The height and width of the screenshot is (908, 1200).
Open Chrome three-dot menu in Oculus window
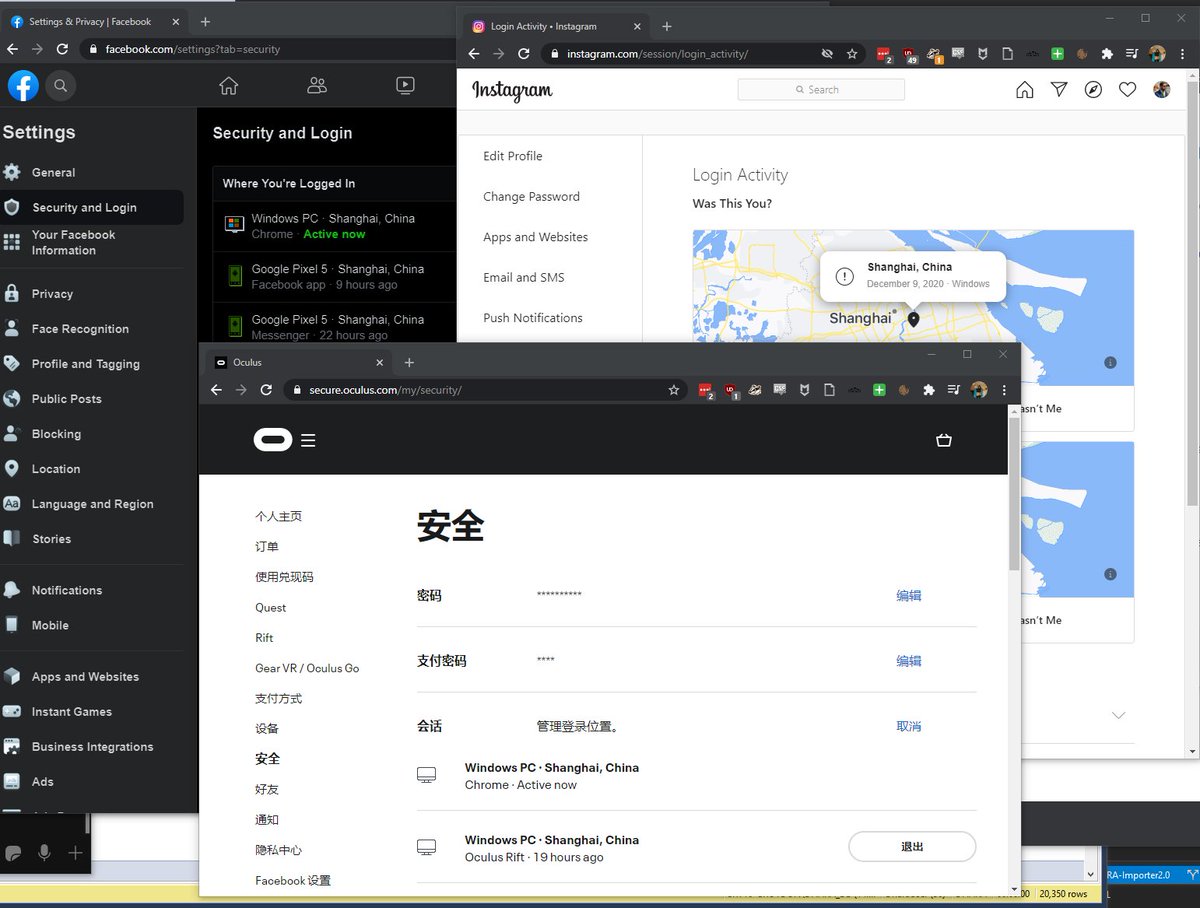1004,390
